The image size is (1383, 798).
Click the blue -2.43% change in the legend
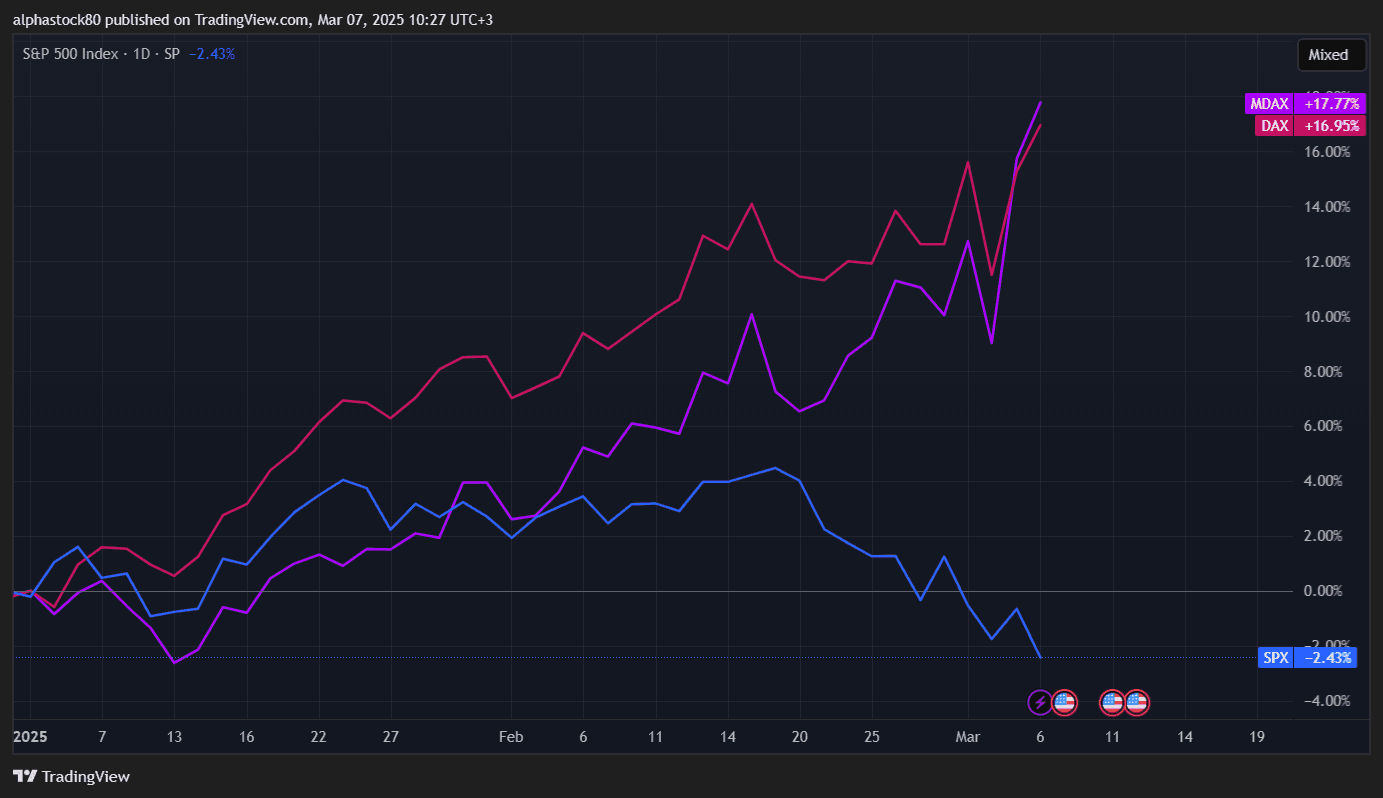(x=211, y=54)
